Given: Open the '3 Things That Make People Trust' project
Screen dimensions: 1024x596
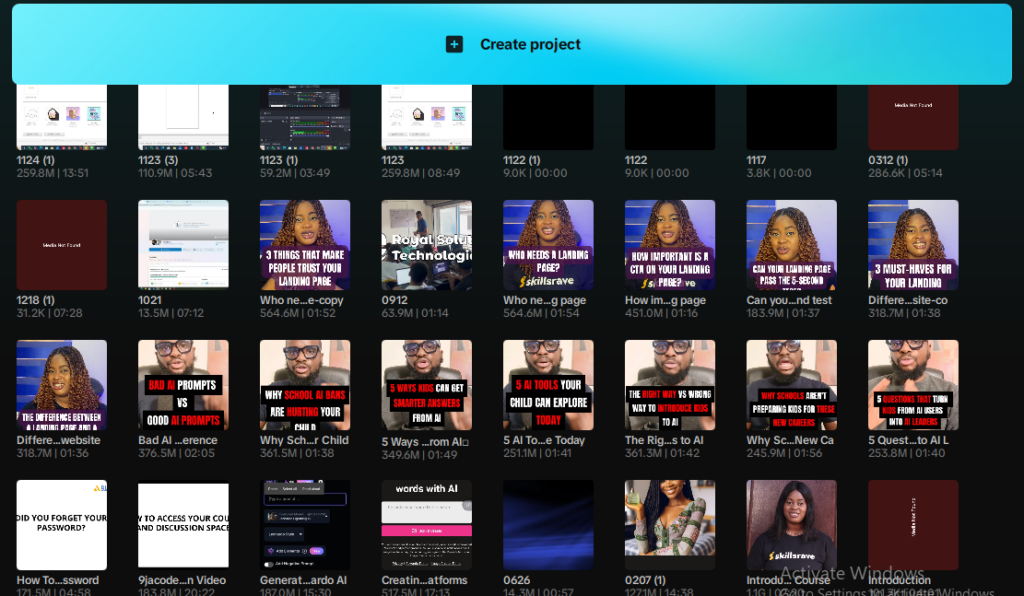Looking at the screenshot, I should coord(305,245).
